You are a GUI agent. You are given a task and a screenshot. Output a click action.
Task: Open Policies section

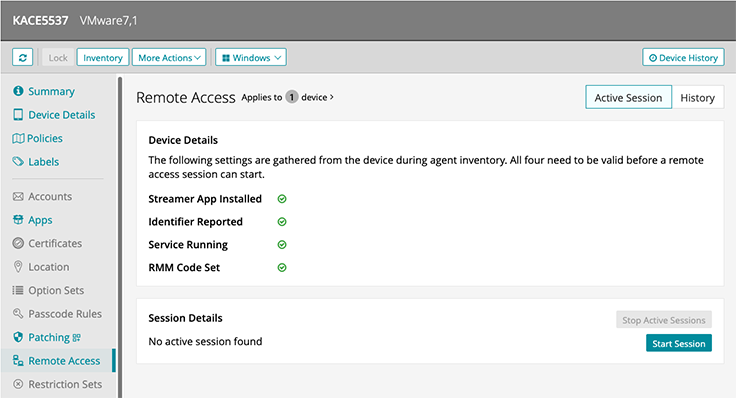pyautogui.click(x=45, y=138)
